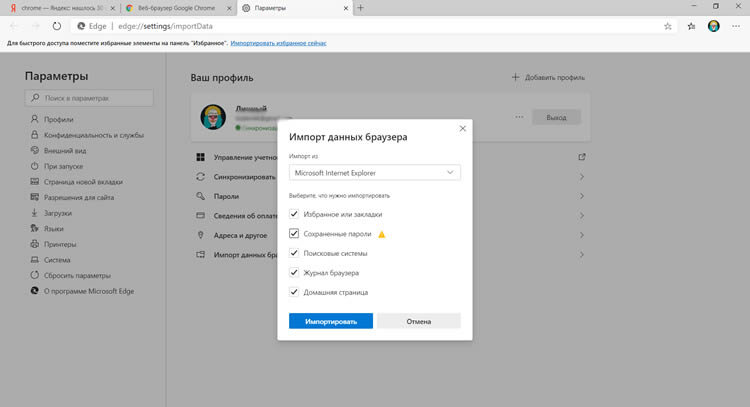Open the Edge settings and more menu
This screenshot has height=407, width=750.
[x=736, y=26]
